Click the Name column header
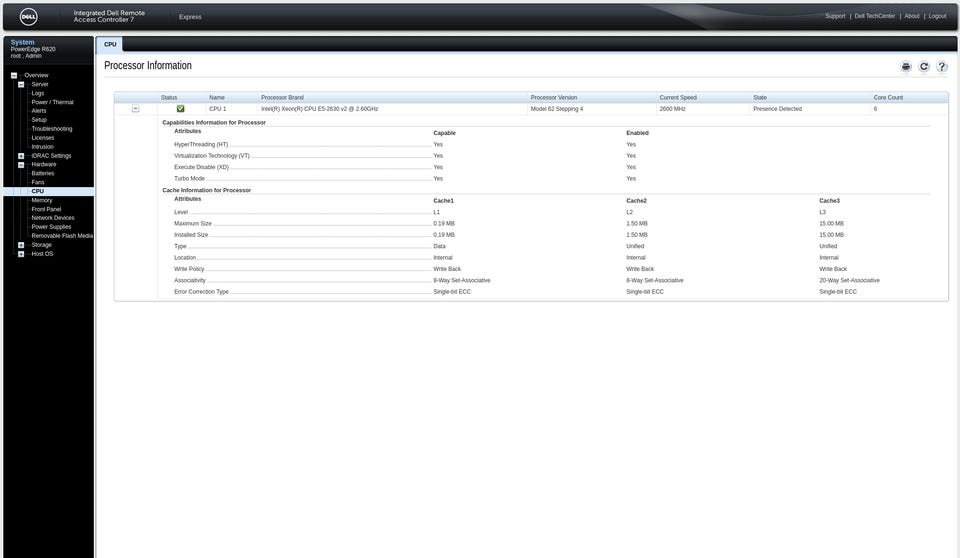Viewport: 960px width, 558px height. pyautogui.click(x=217, y=97)
